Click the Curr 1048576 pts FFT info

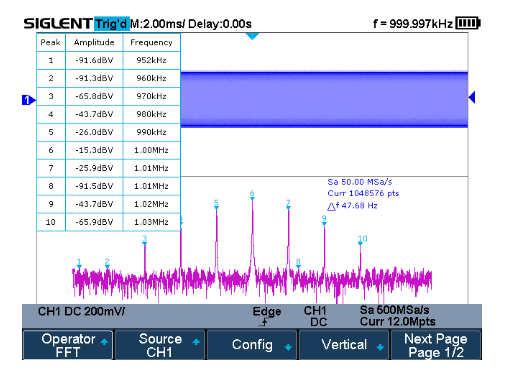pos(363,193)
